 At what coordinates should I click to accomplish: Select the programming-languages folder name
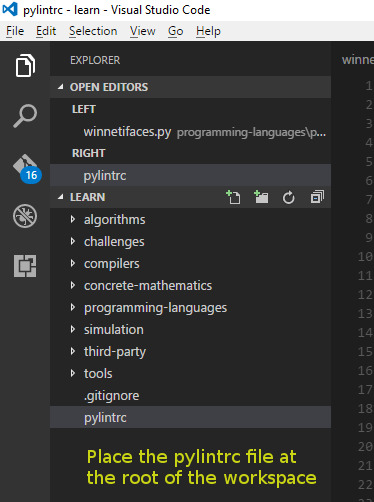tap(155, 308)
